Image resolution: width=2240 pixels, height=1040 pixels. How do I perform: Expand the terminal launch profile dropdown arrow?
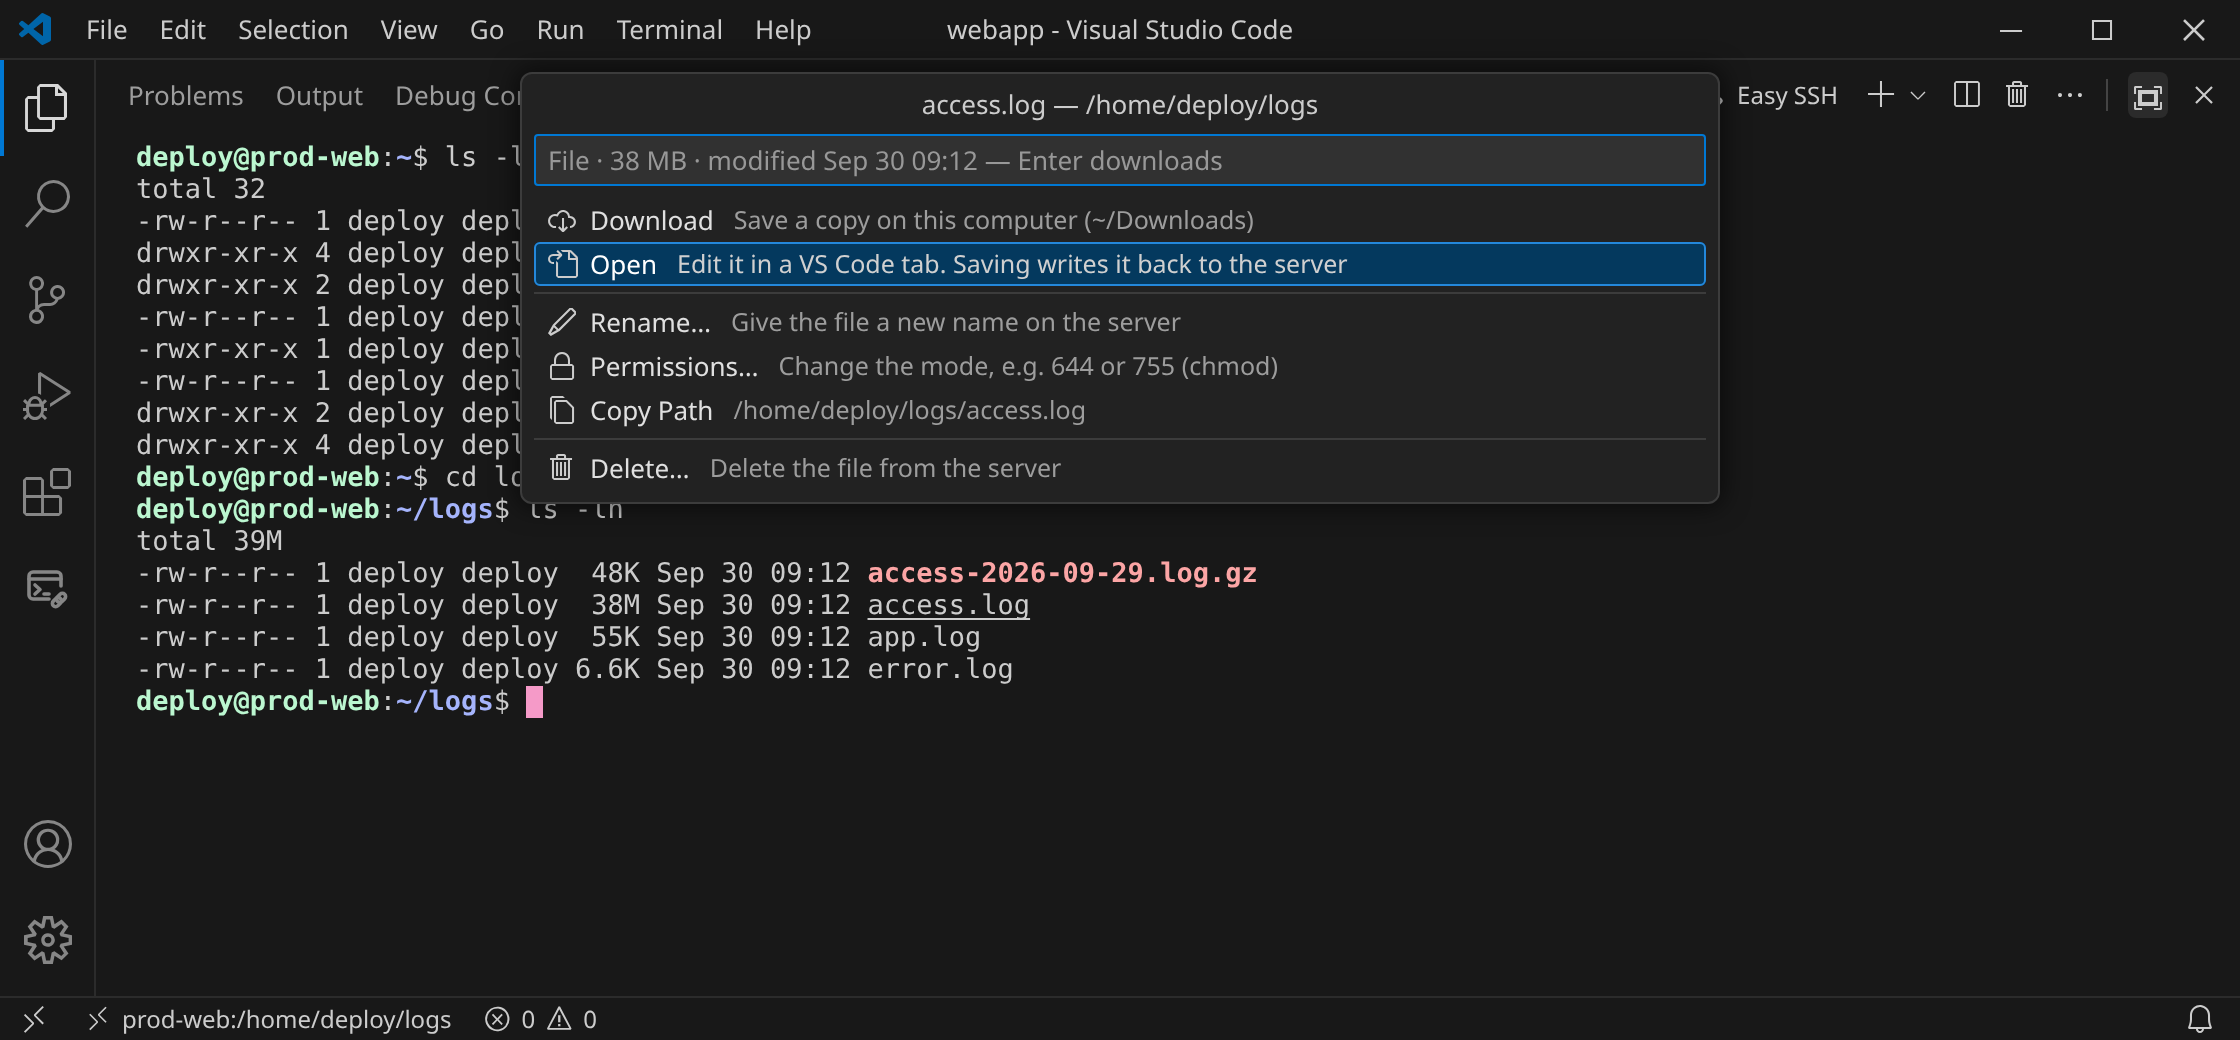(x=1918, y=96)
